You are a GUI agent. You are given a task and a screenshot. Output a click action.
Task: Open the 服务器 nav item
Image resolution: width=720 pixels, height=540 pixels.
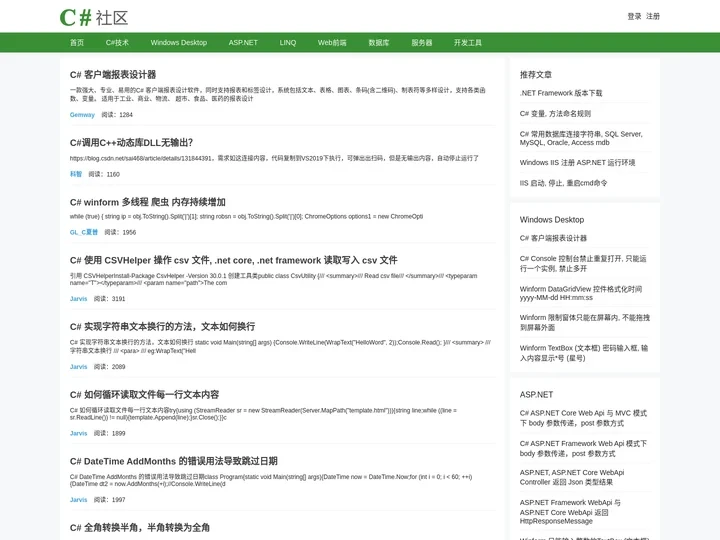[x=422, y=43]
